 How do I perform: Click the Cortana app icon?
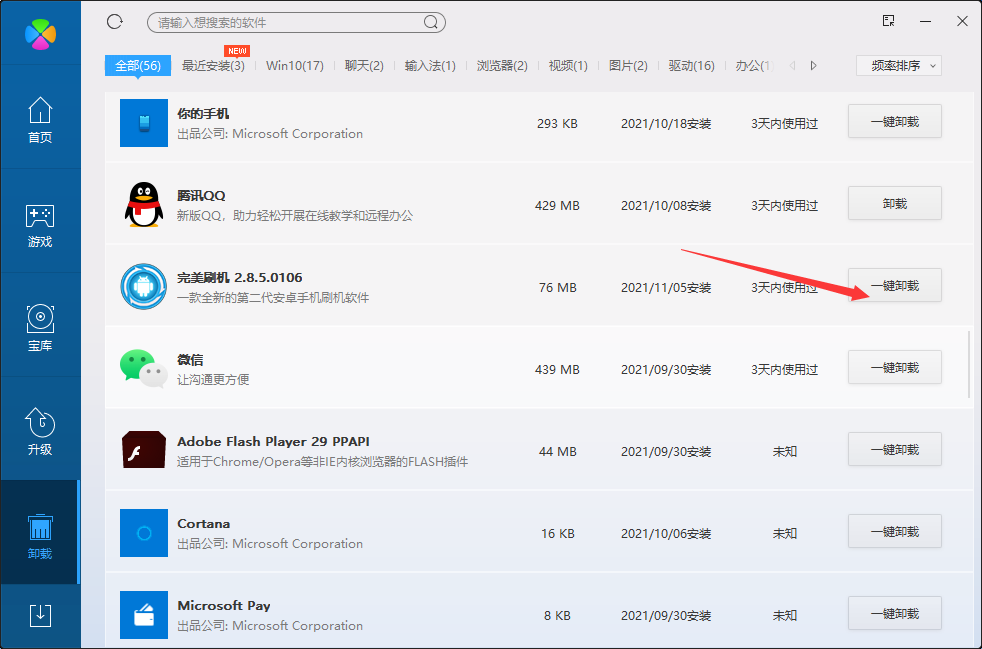[x=144, y=533]
